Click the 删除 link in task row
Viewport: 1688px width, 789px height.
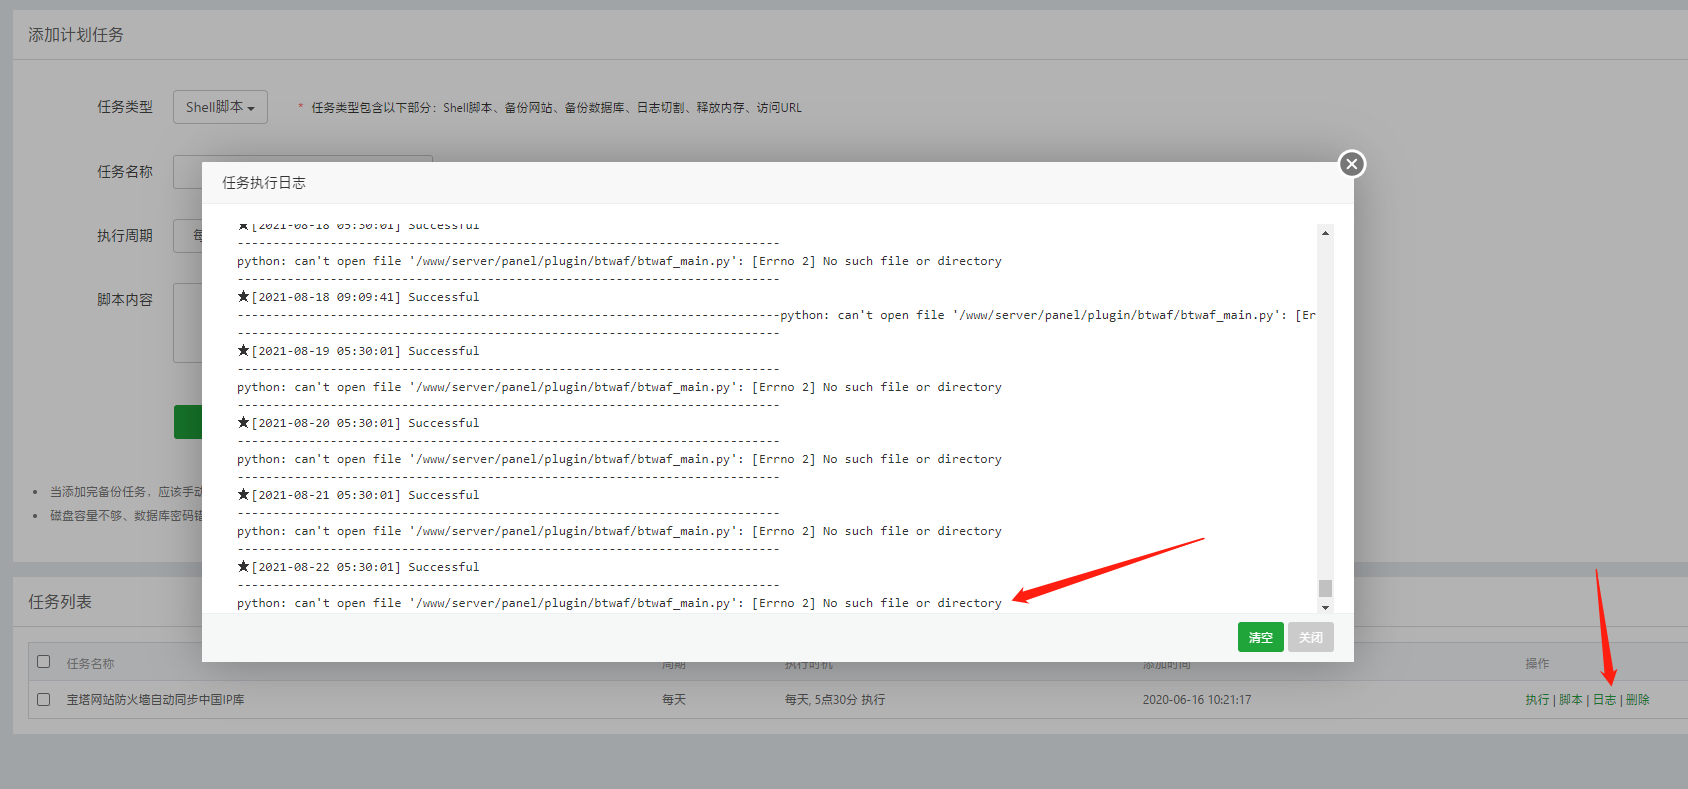pyautogui.click(x=1638, y=700)
